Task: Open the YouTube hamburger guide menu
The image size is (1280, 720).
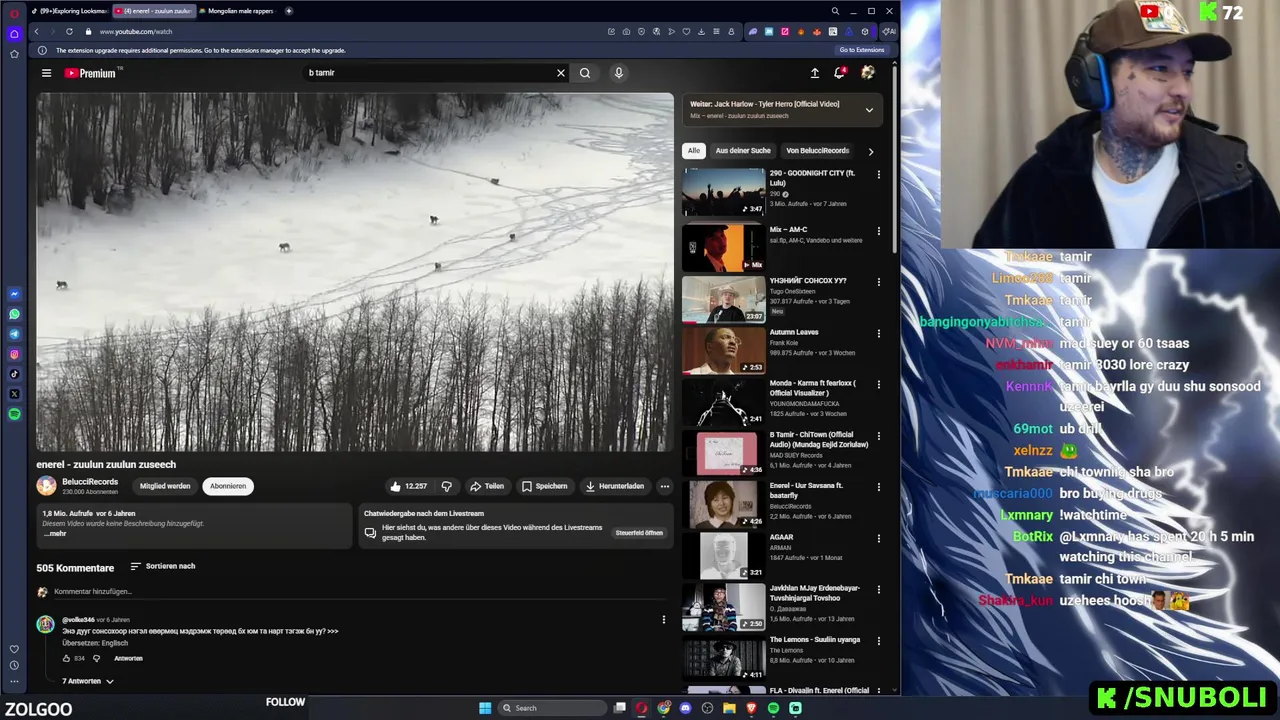Action: [46, 73]
